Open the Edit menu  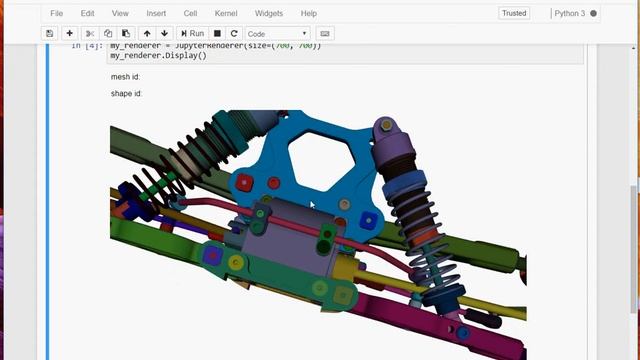pos(87,13)
